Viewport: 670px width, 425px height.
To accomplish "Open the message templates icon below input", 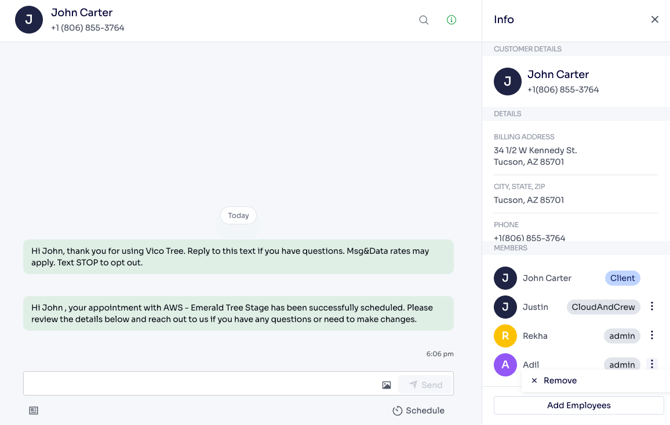I will click(34, 411).
